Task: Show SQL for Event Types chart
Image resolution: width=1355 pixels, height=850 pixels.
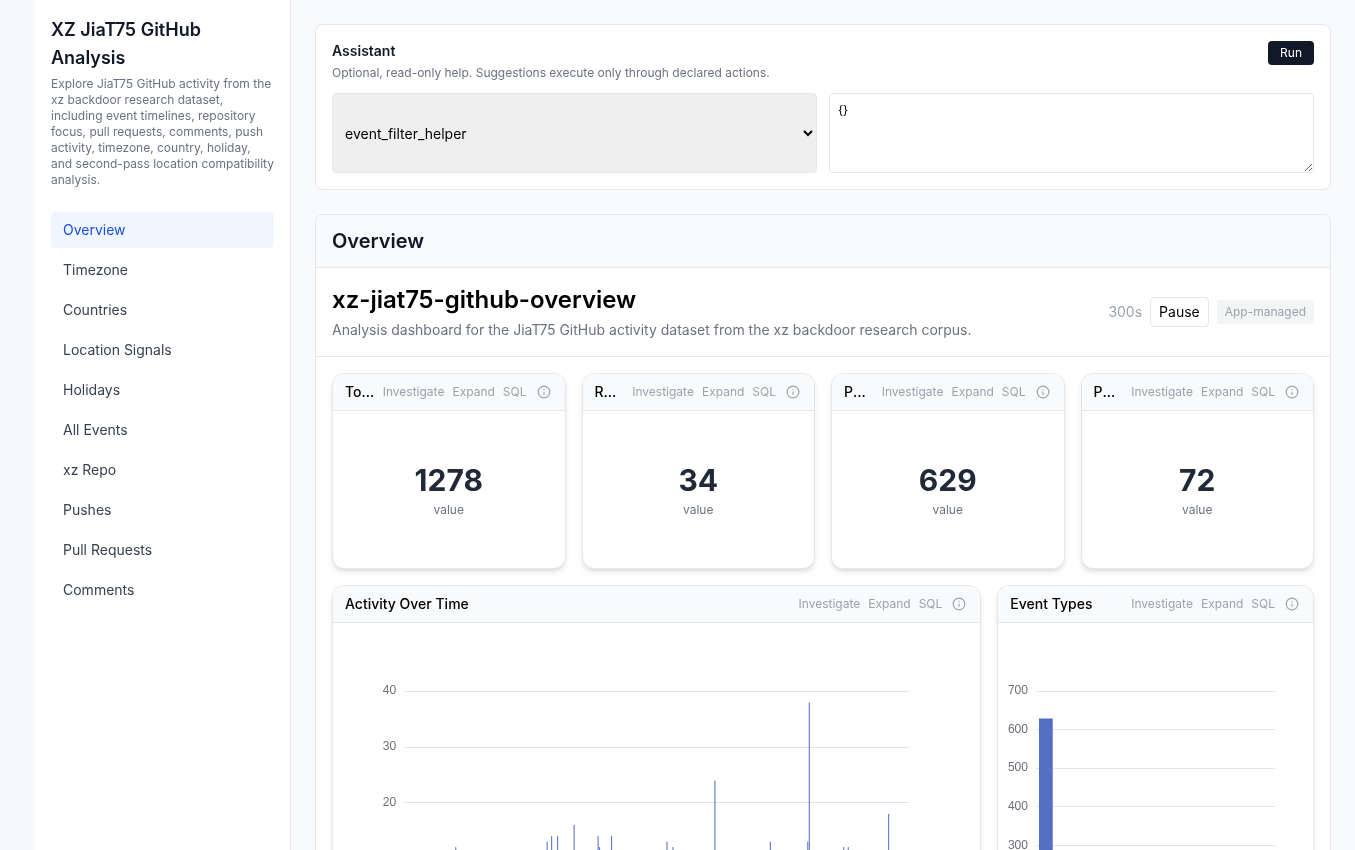Action: coord(1263,604)
